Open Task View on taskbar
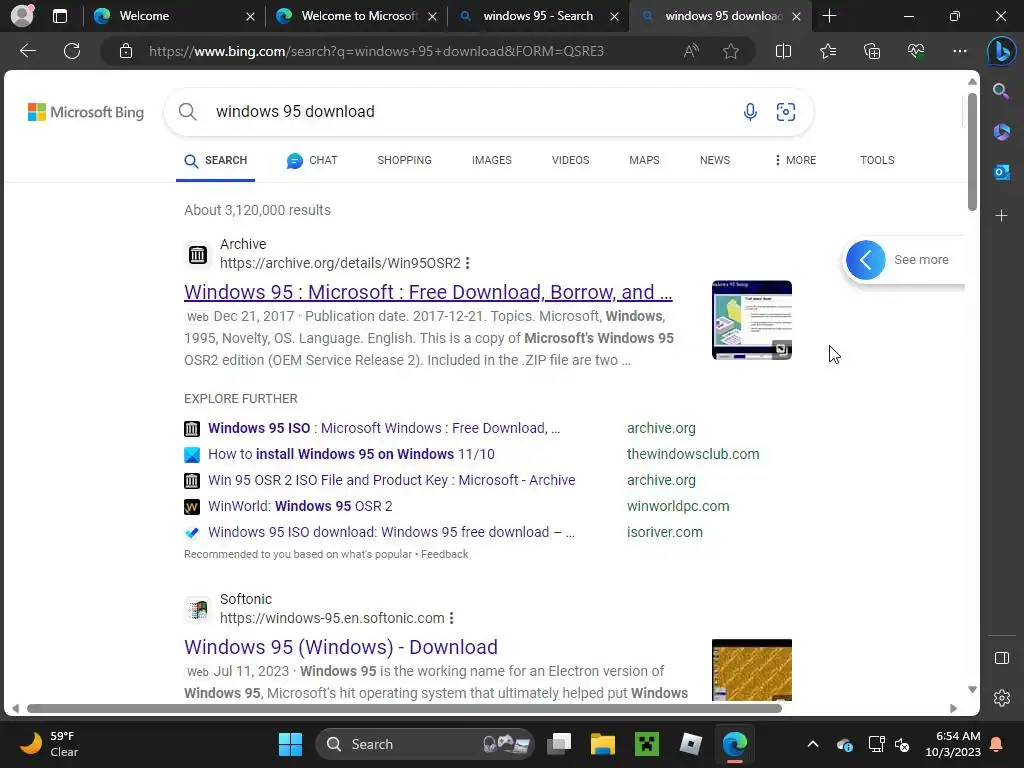The width and height of the screenshot is (1024, 768). tap(559, 744)
